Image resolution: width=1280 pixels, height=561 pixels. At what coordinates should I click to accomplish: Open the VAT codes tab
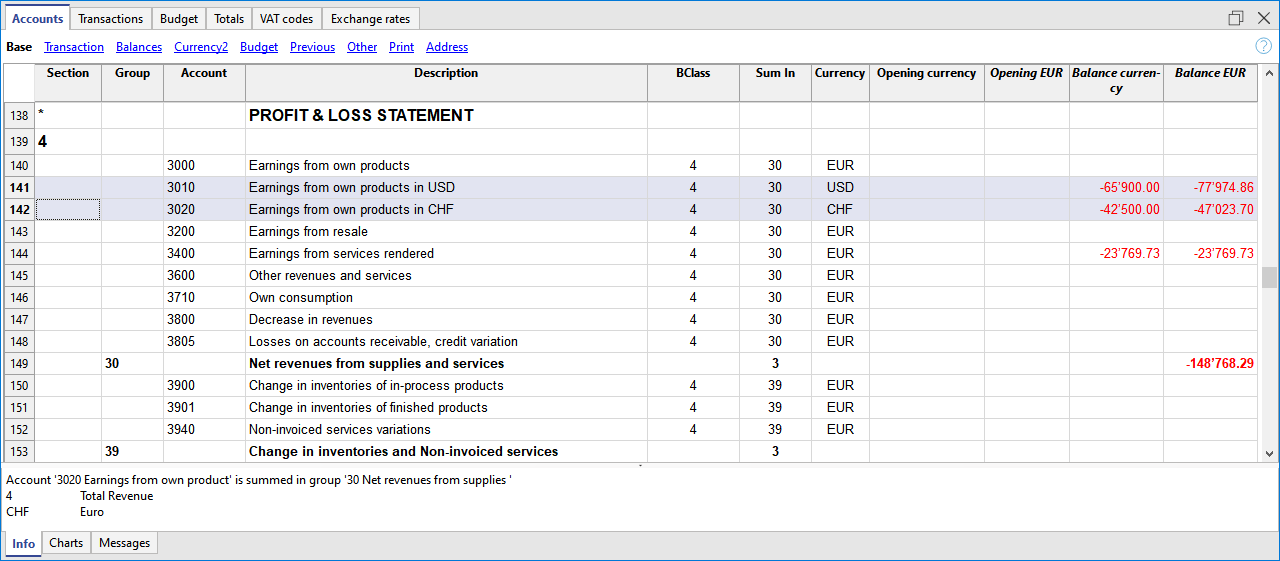click(x=285, y=19)
